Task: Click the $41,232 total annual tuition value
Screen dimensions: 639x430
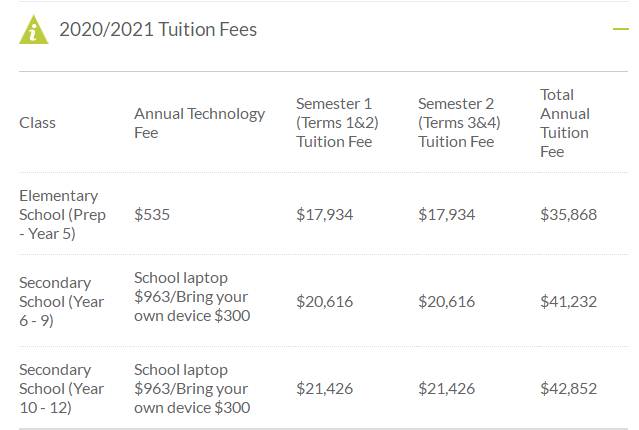Action: [x=568, y=301]
